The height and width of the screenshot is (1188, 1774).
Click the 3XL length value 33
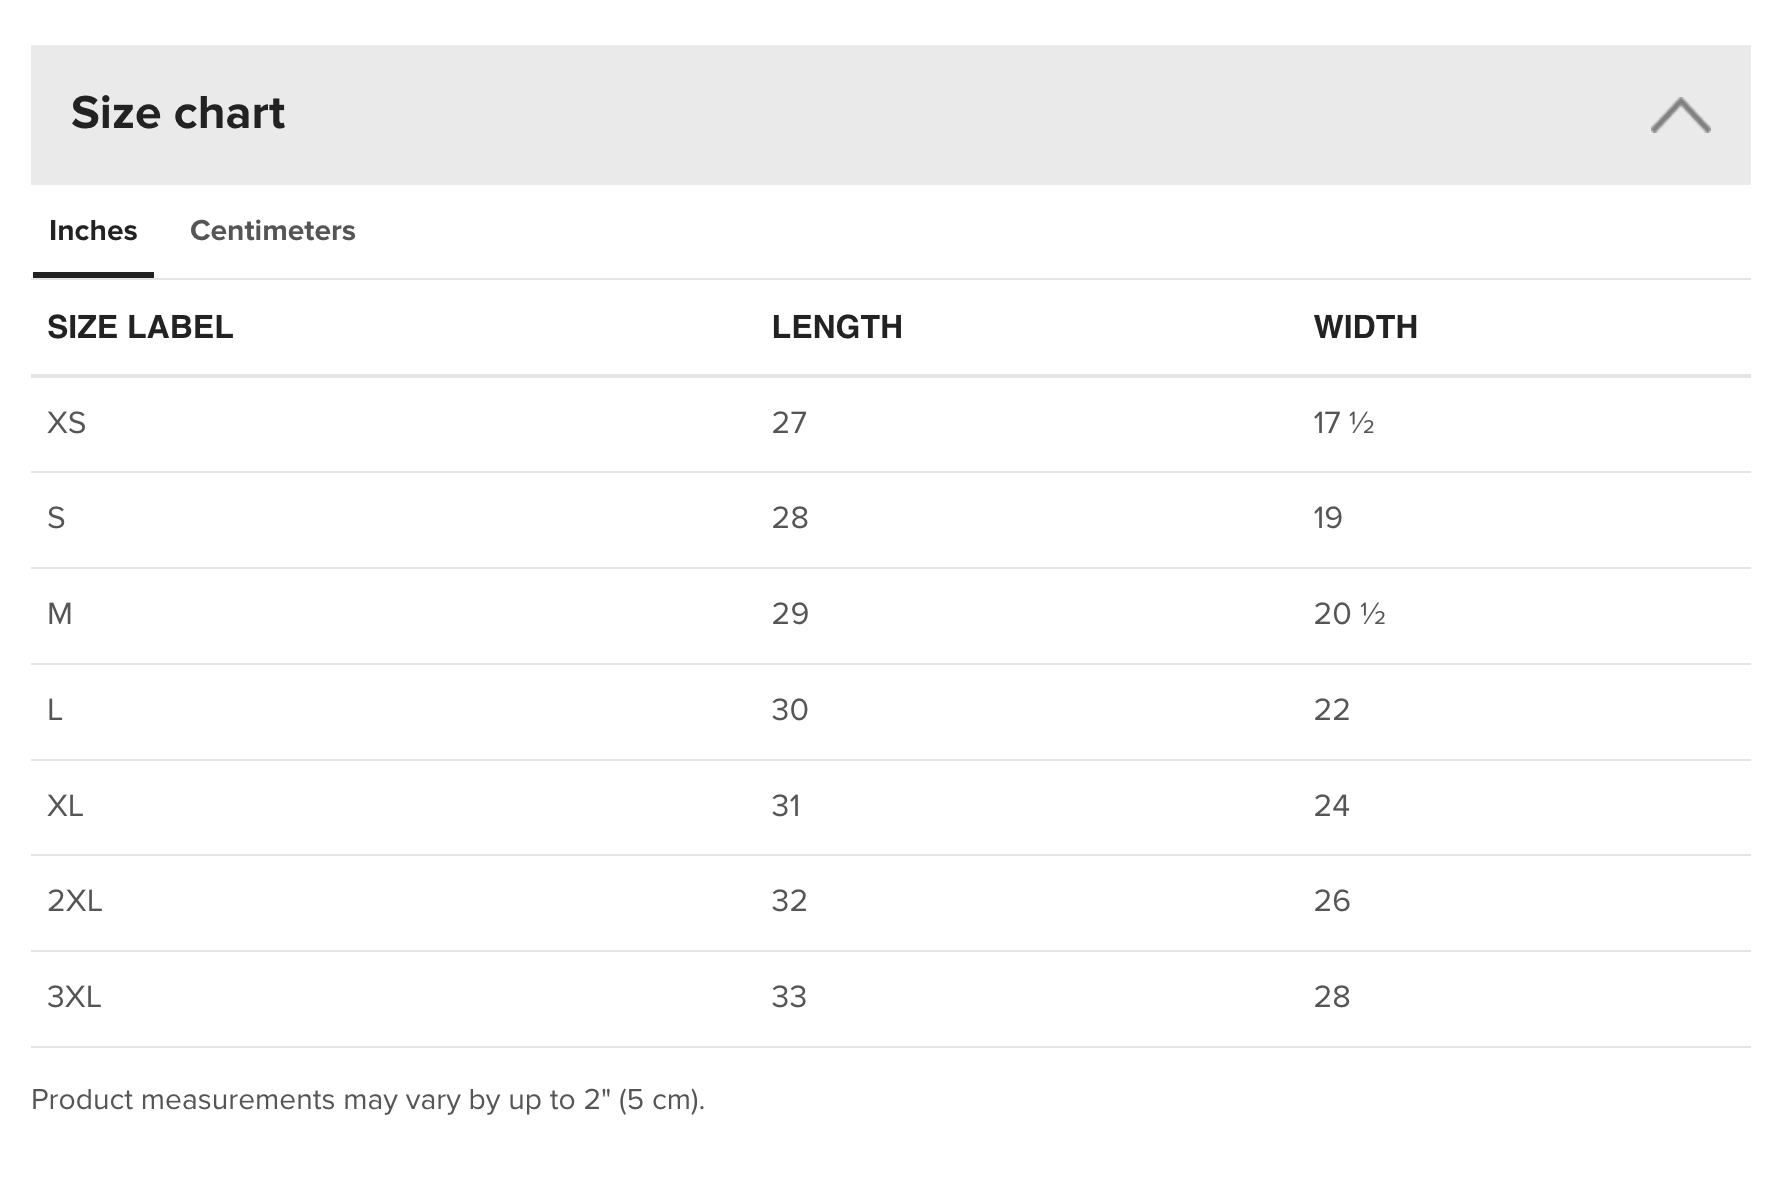tap(789, 997)
